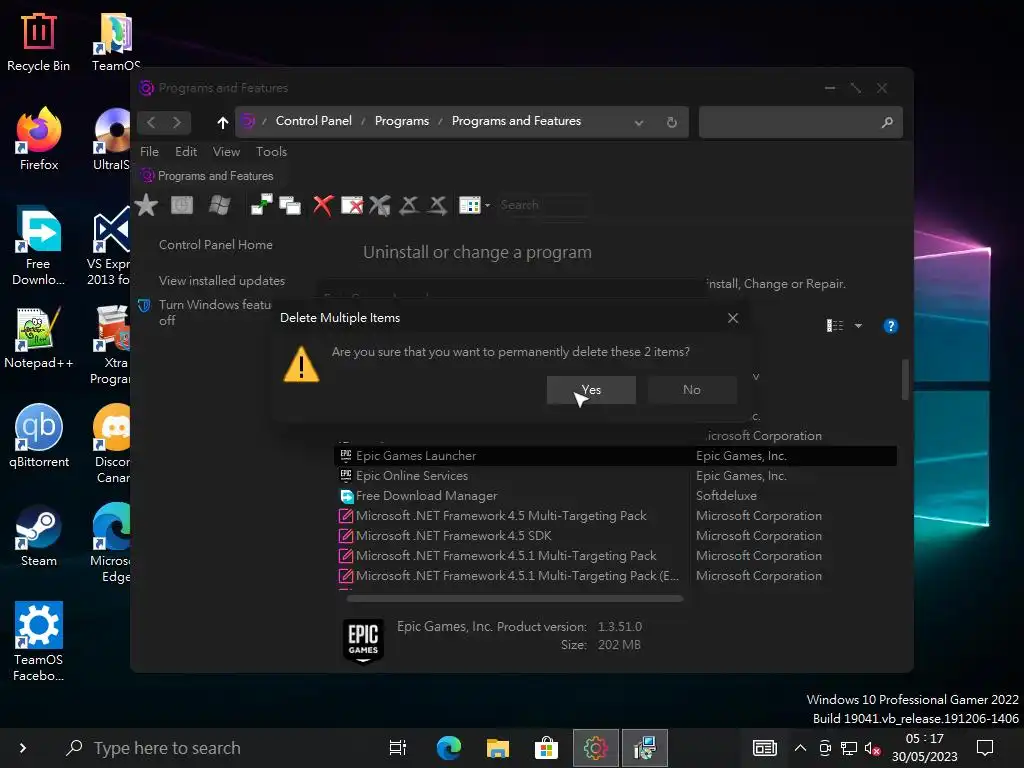
Task: Expand the views layout dropdown arrow
Action: click(487, 206)
